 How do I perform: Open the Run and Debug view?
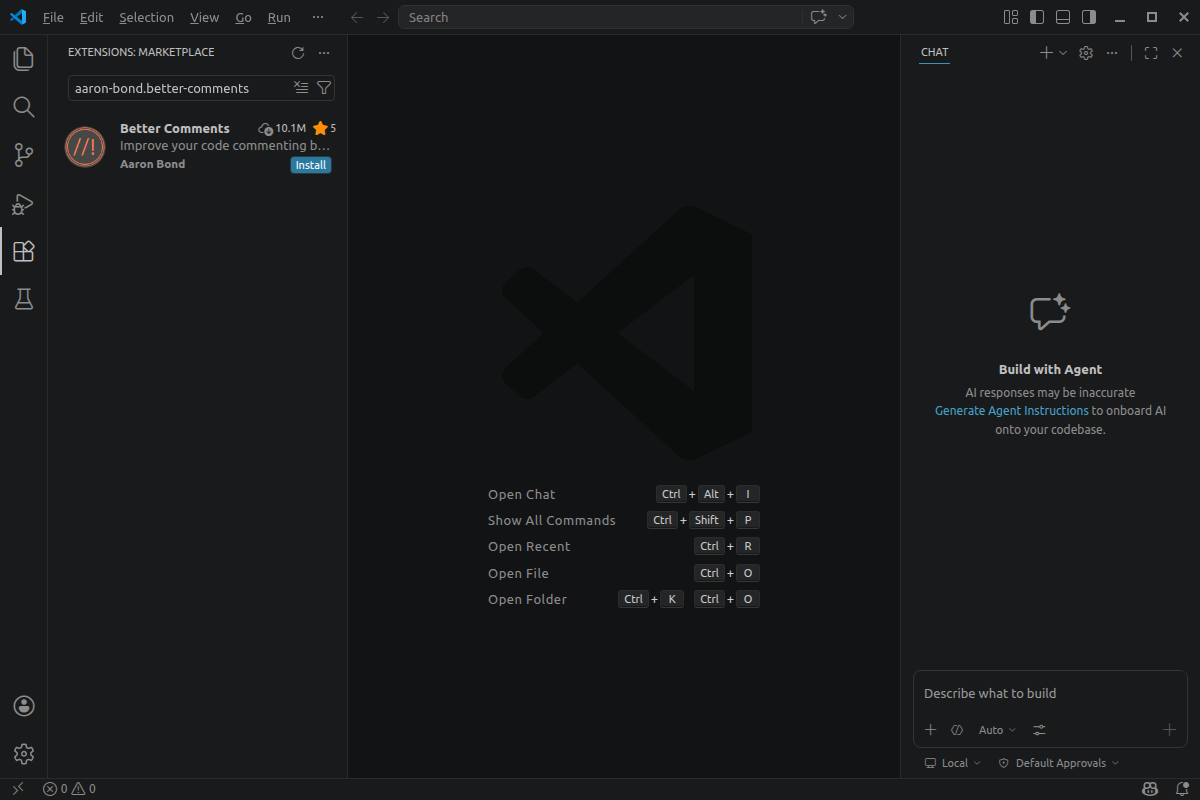[x=23, y=203]
